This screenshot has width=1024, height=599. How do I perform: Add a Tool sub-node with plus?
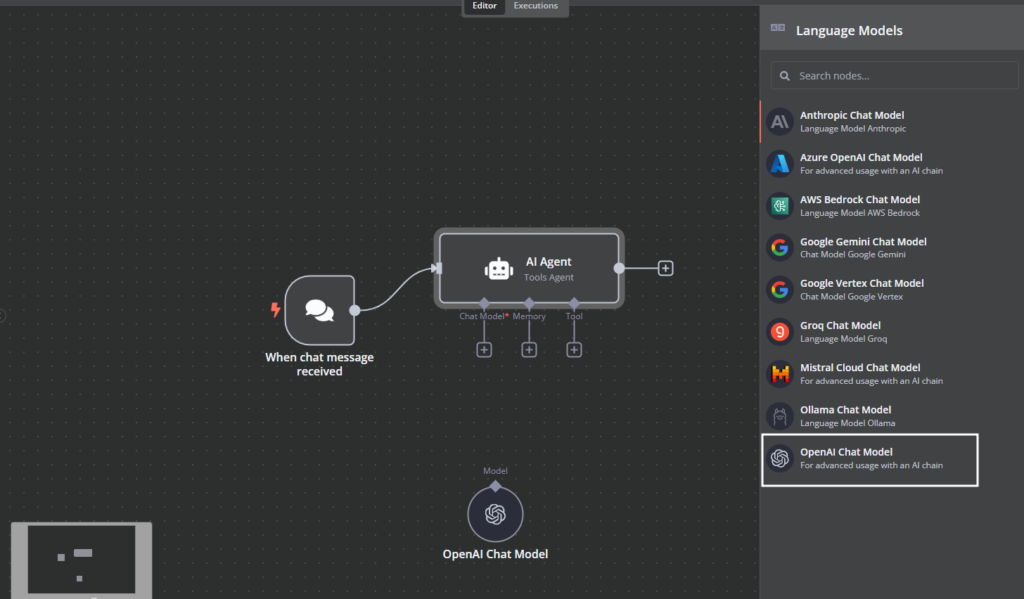click(x=574, y=350)
